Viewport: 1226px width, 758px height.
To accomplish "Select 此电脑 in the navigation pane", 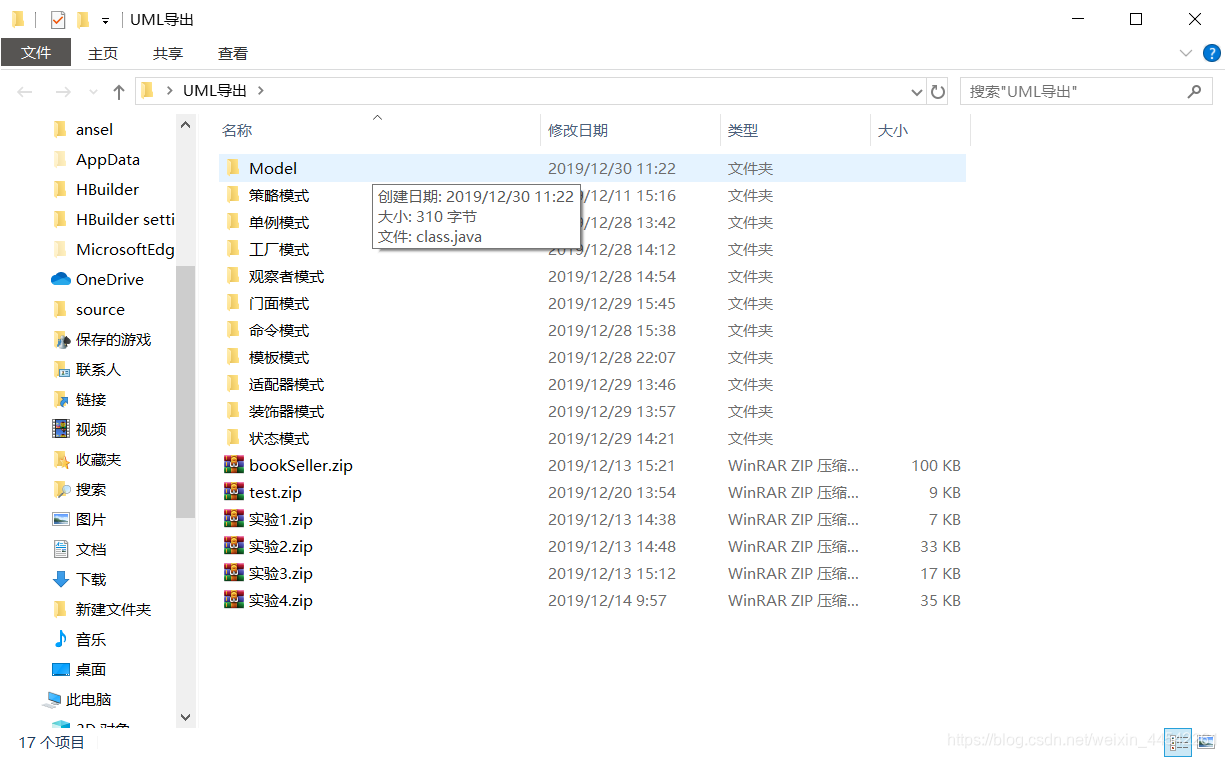I will coord(88,699).
